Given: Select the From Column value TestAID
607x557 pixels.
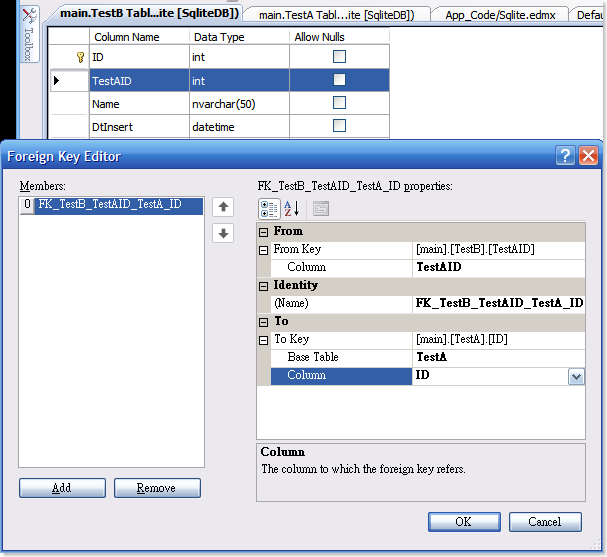Looking at the screenshot, I should 499,267.
